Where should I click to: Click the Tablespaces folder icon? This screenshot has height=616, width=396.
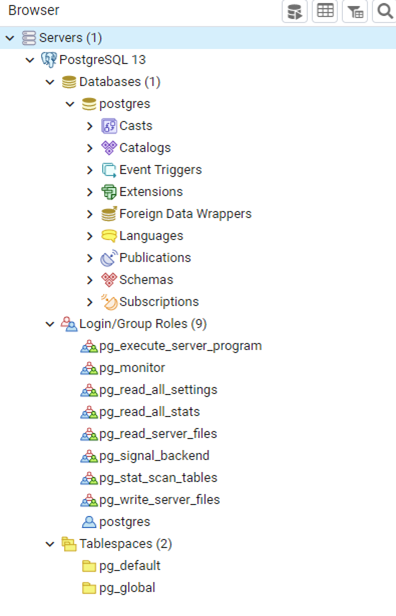point(69,544)
